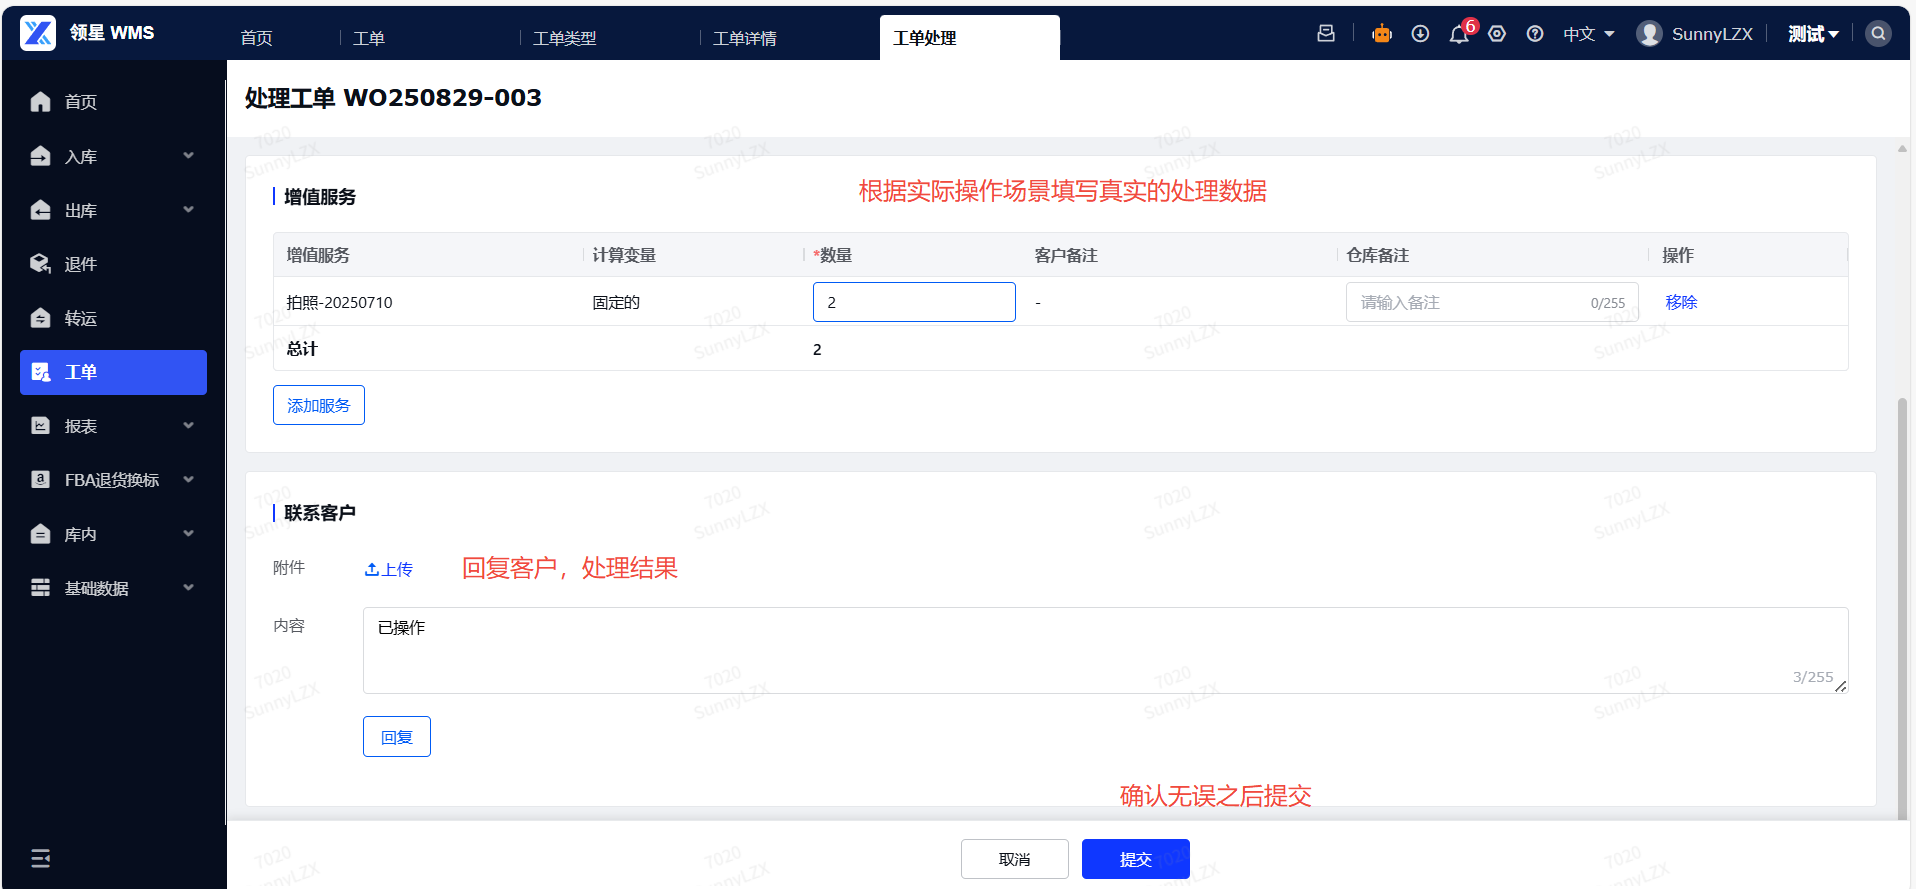Click the 处理工单 WO250829-003 heading
1916x889 pixels.
tap(393, 98)
